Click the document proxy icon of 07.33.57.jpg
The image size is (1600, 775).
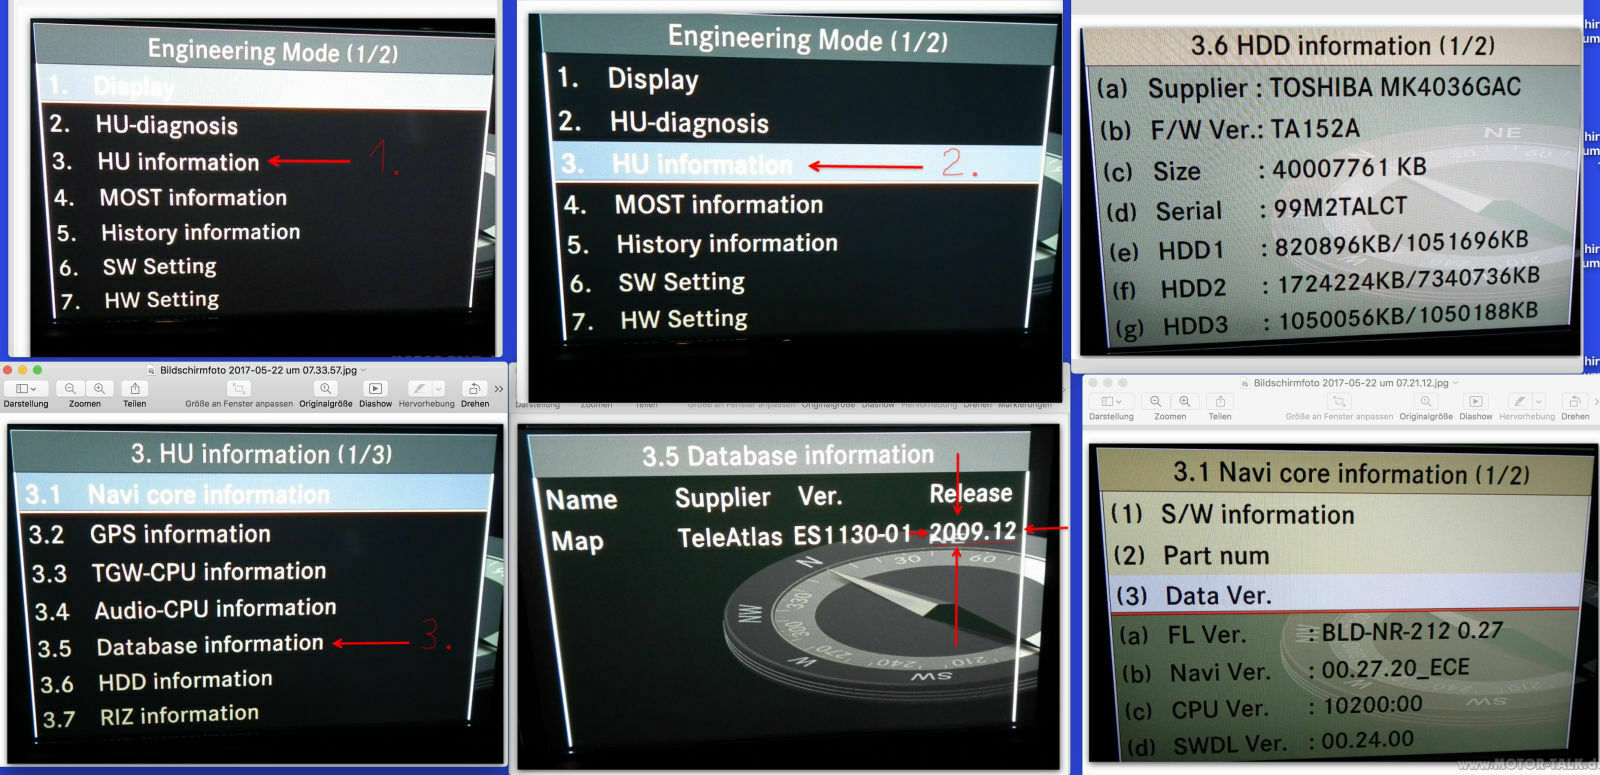[x=151, y=370]
